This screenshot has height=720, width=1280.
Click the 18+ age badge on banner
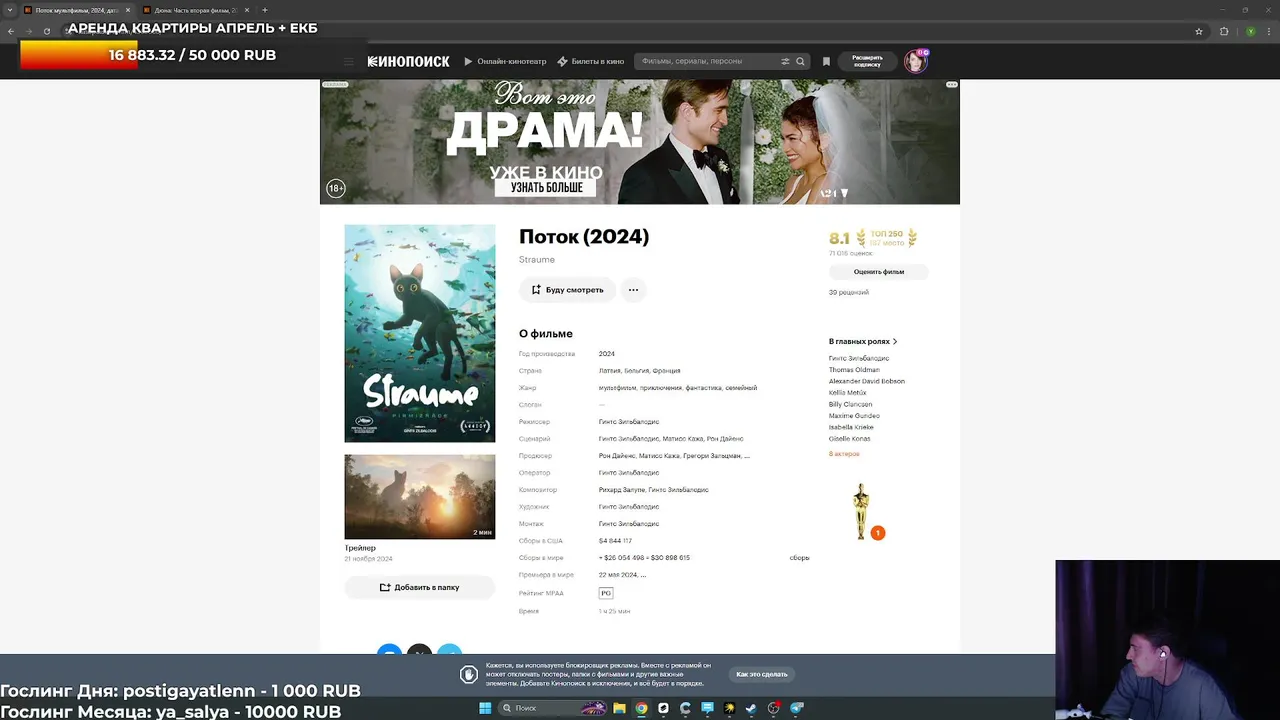point(336,188)
